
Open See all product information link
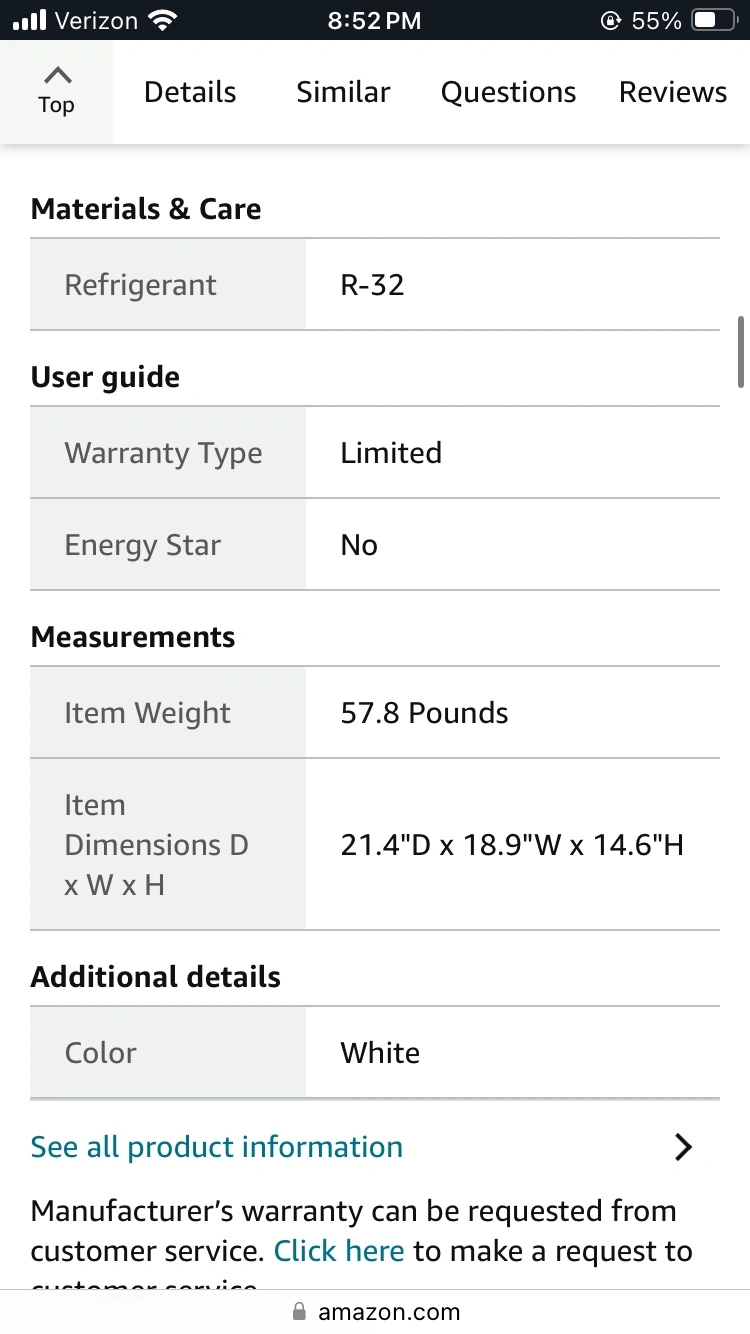217,1147
